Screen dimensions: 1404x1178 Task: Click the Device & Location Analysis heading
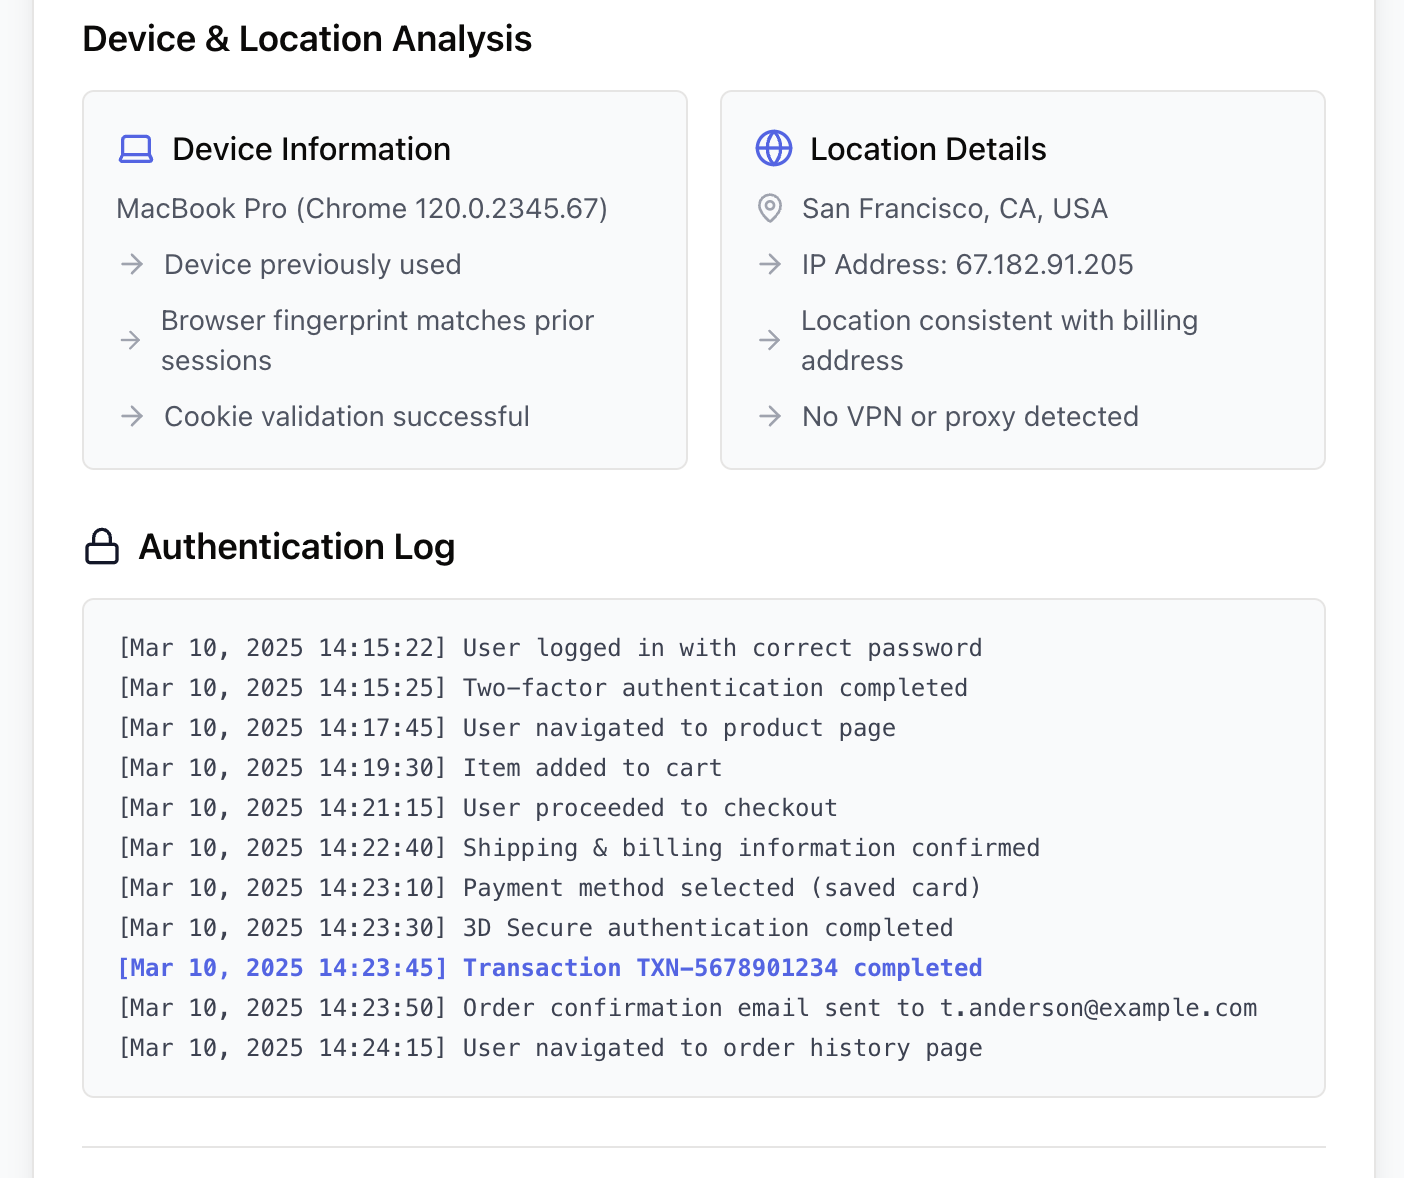pyautogui.click(x=307, y=39)
